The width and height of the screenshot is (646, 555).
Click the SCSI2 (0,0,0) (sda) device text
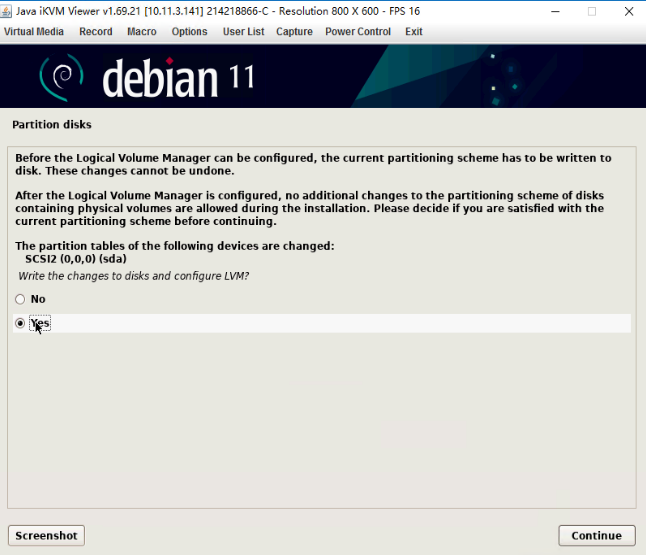tap(76, 259)
